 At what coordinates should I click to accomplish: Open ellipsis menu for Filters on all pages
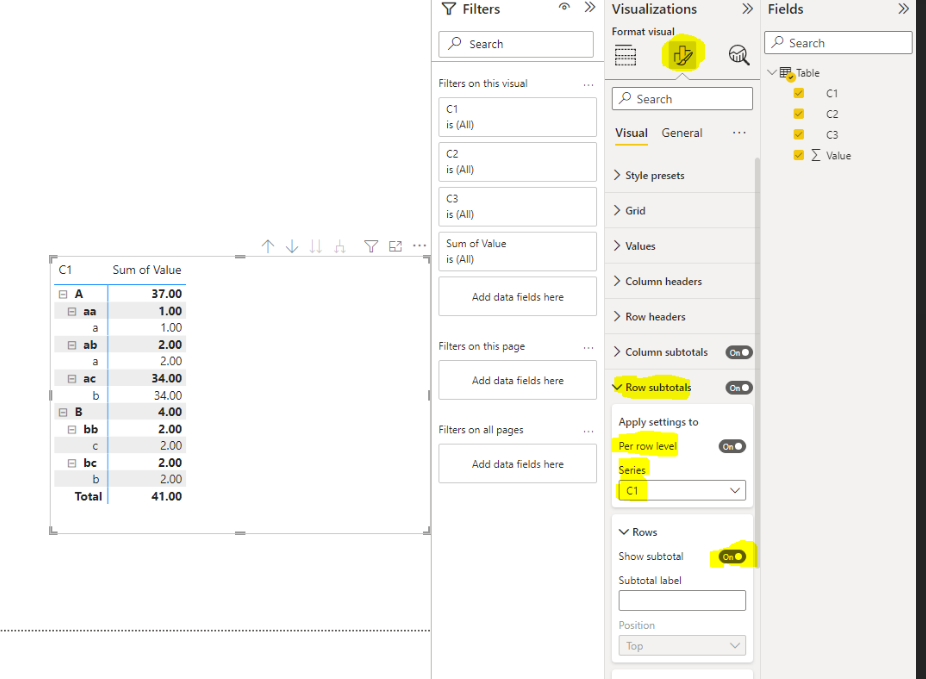pos(588,431)
